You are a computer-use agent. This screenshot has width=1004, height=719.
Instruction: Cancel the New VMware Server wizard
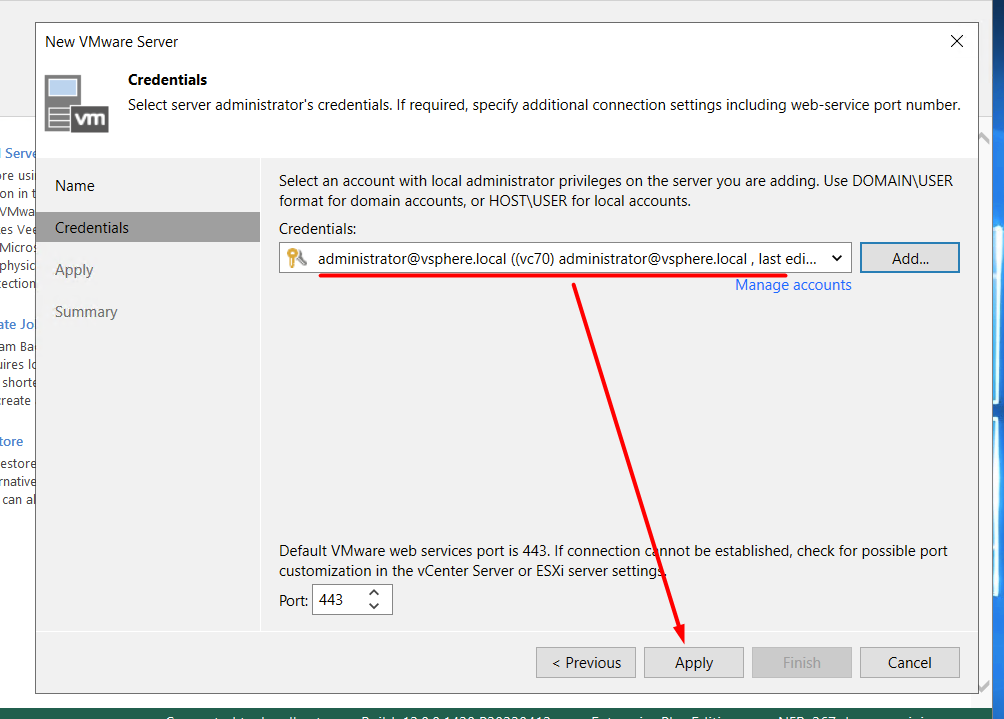tap(909, 662)
